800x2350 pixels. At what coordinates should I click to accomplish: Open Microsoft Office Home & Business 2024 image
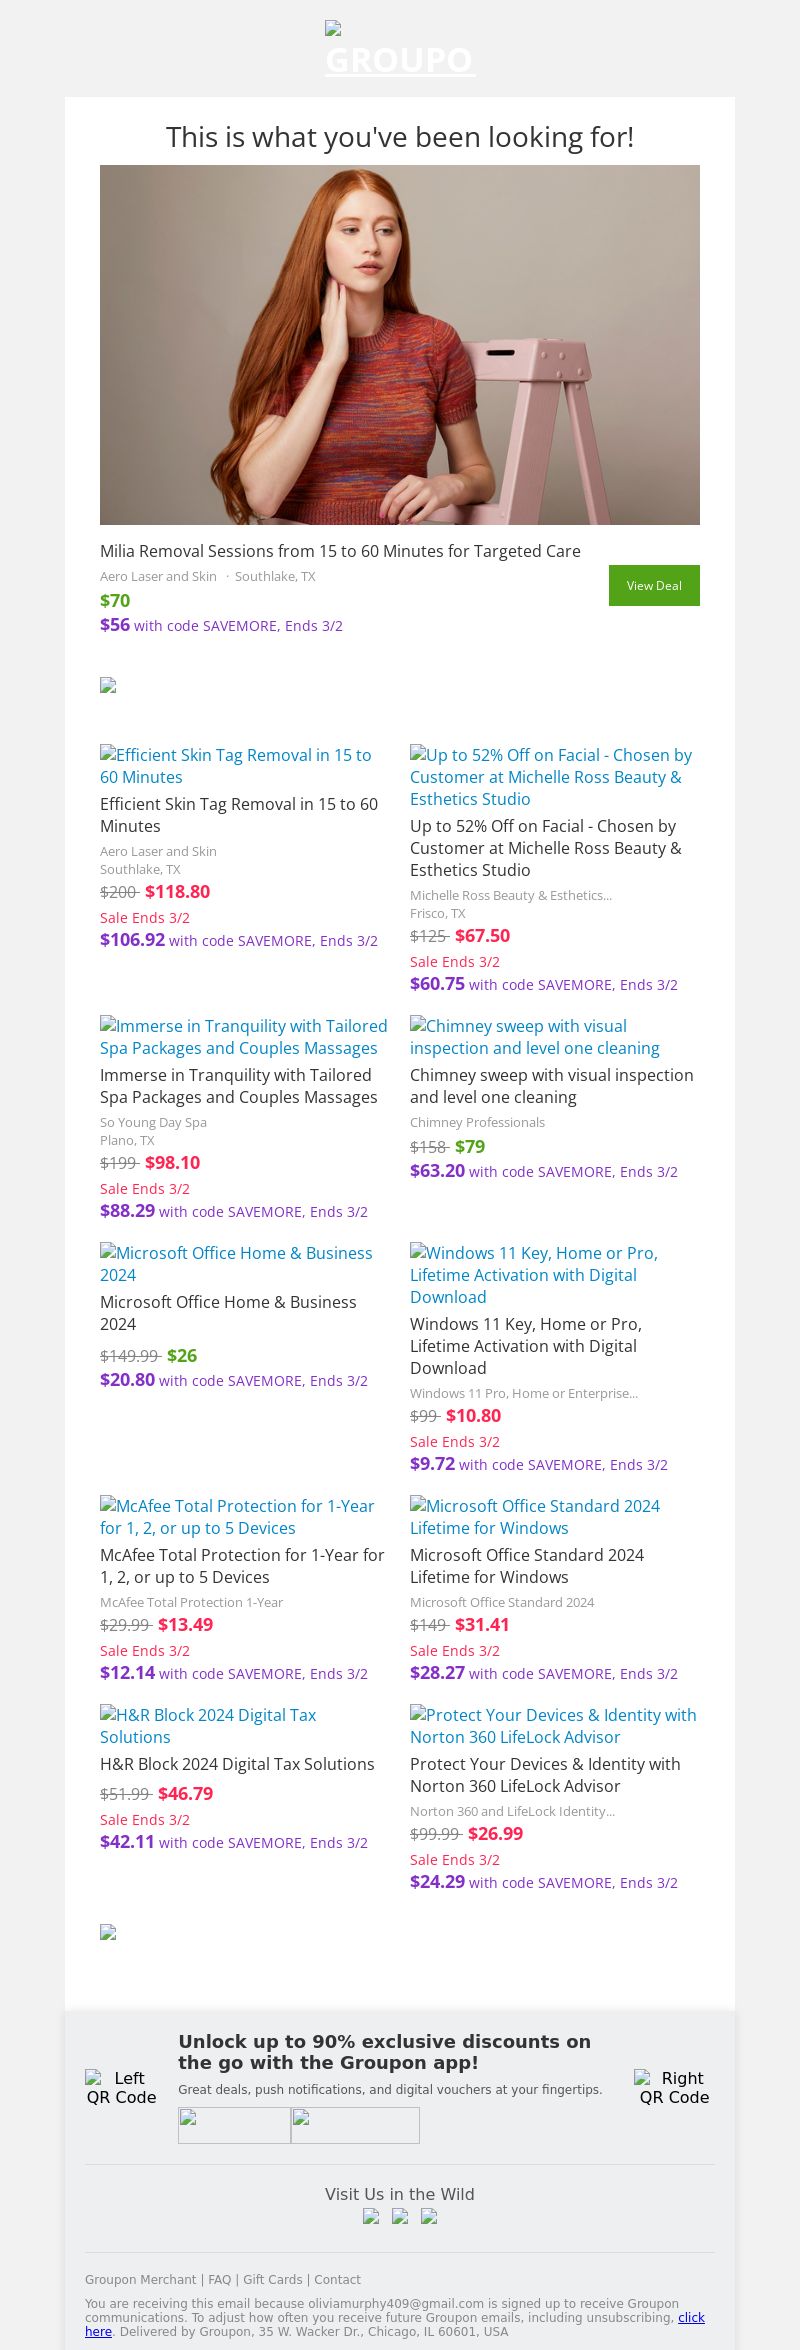pos(236,1264)
